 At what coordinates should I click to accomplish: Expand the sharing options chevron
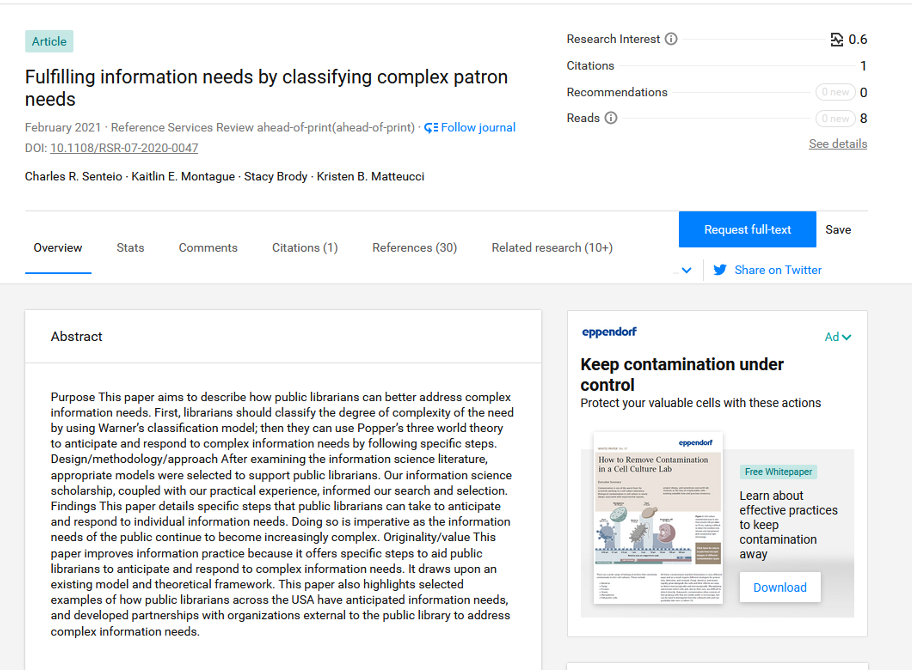(687, 270)
